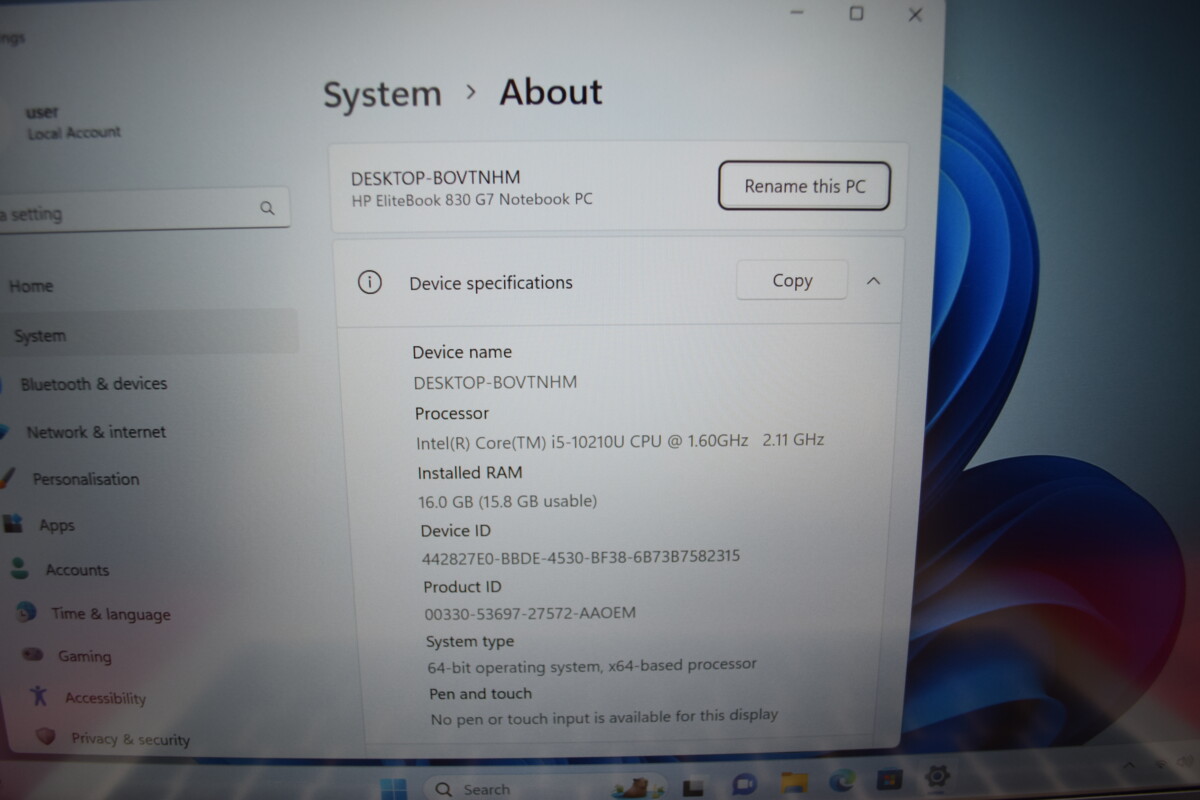Click the Apps icon in sidebar
Screen dimensions: 1200x800
pos(12,523)
